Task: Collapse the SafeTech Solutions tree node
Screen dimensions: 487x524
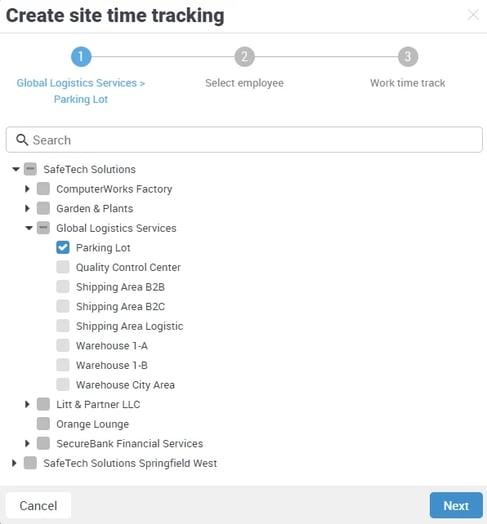Action: (x=16, y=169)
